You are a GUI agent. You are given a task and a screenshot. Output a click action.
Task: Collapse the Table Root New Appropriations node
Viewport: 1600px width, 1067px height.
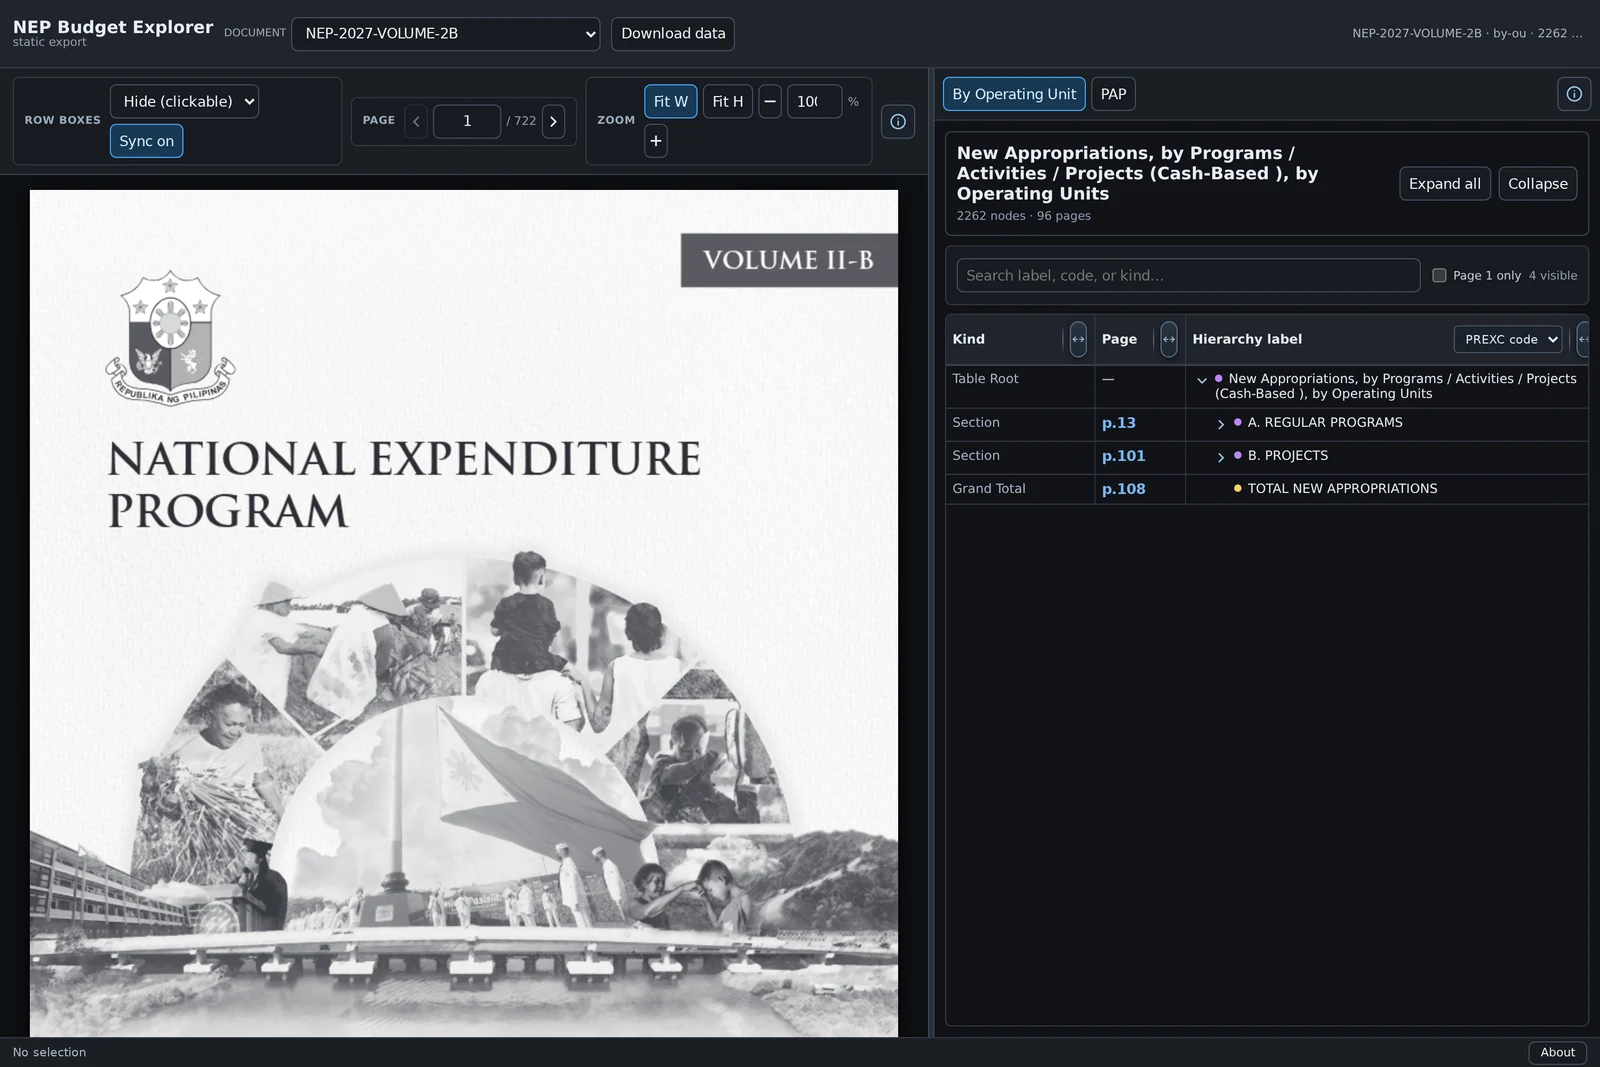pos(1202,380)
